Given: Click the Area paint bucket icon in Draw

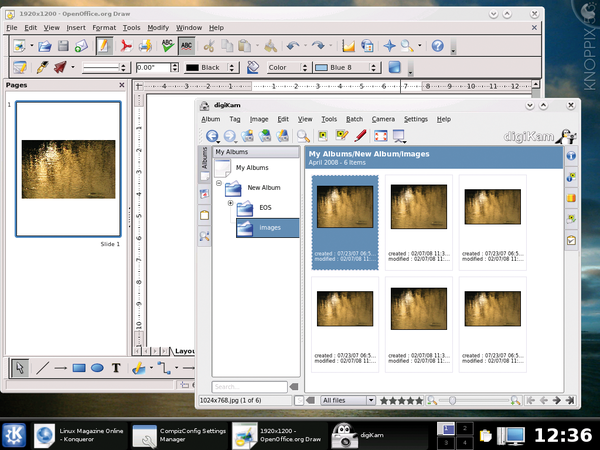Looking at the screenshot, I should (x=253, y=67).
